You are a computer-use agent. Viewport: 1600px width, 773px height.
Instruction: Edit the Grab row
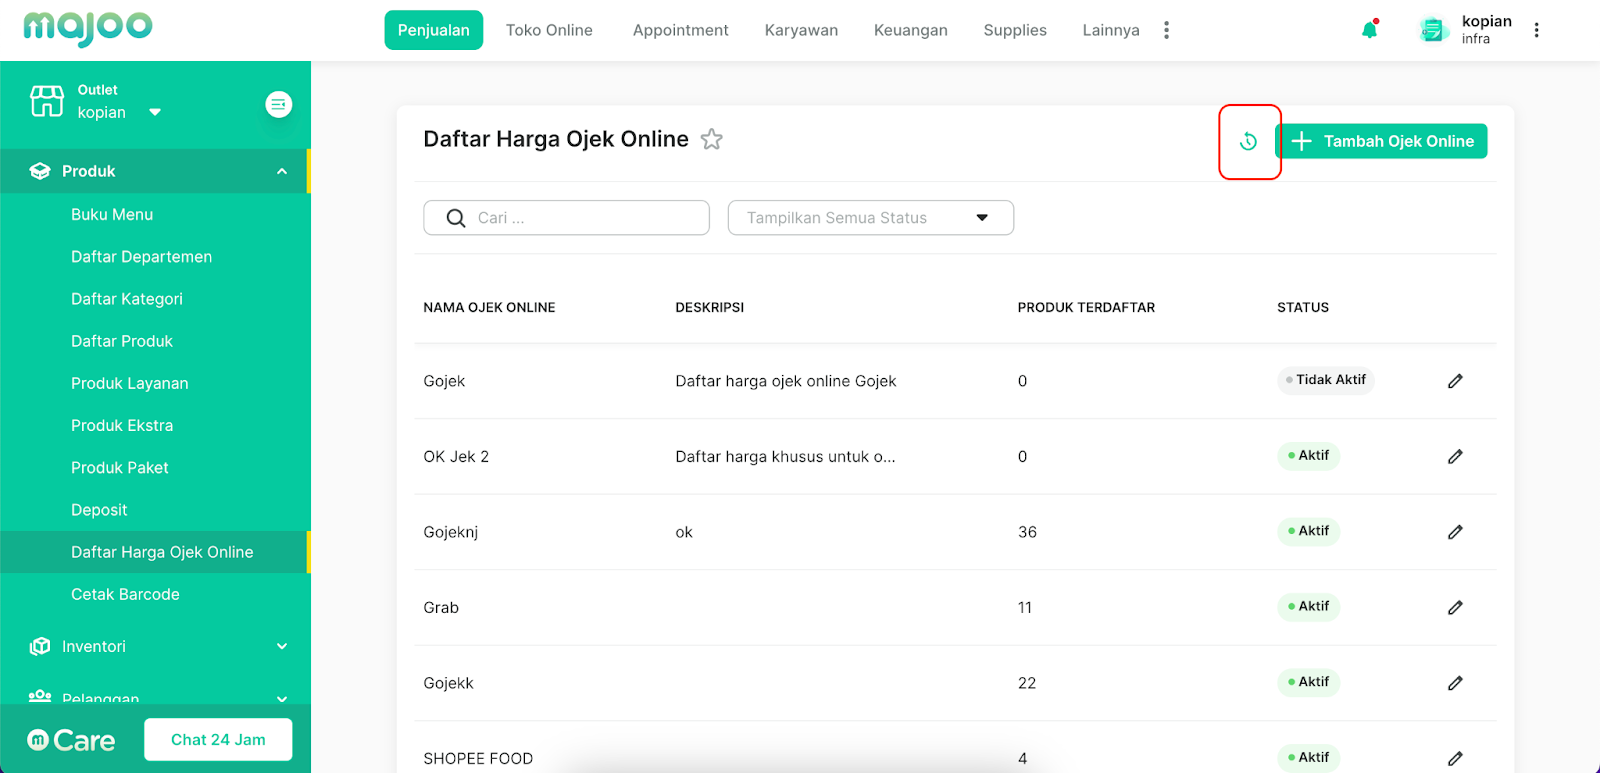coord(1455,607)
